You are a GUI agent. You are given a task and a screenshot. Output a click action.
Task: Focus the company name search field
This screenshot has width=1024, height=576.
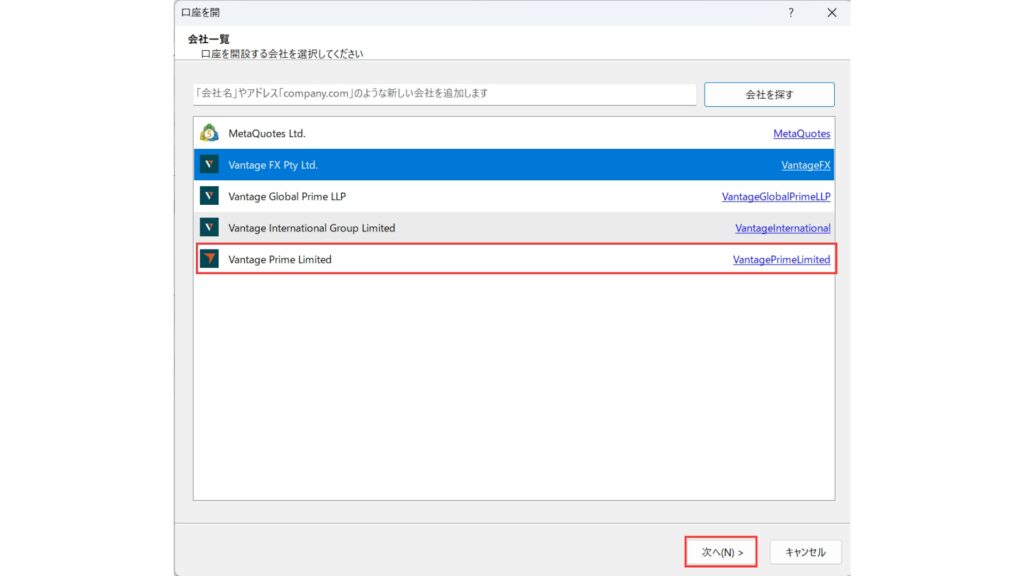444,94
